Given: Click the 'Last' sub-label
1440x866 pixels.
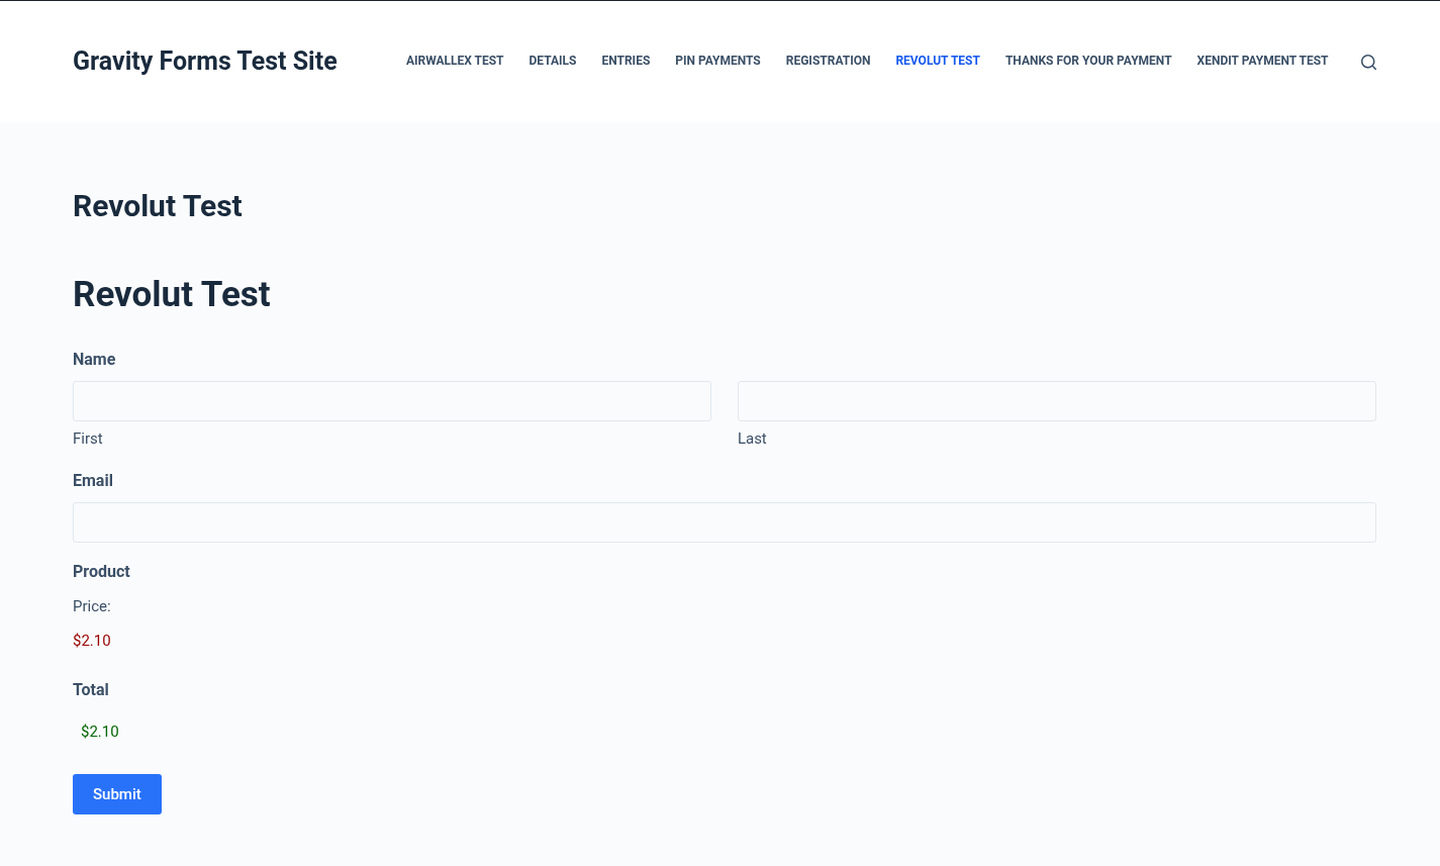Looking at the screenshot, I should 752,438.
